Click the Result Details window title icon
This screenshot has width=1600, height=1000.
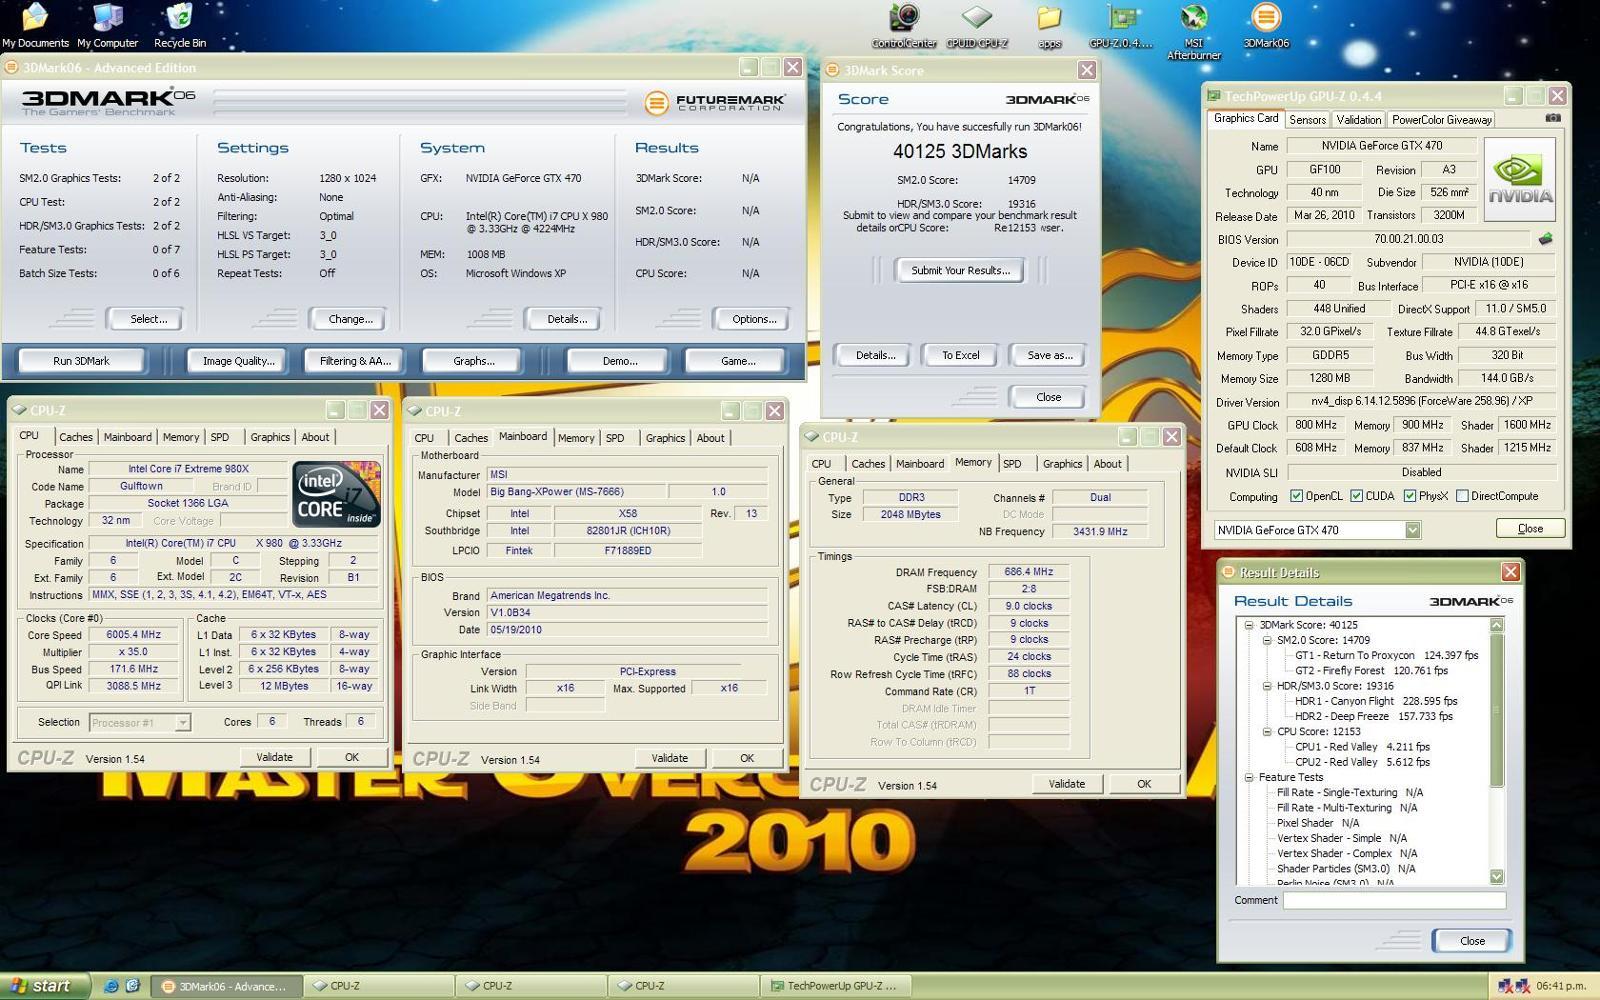click(1228, 572)
